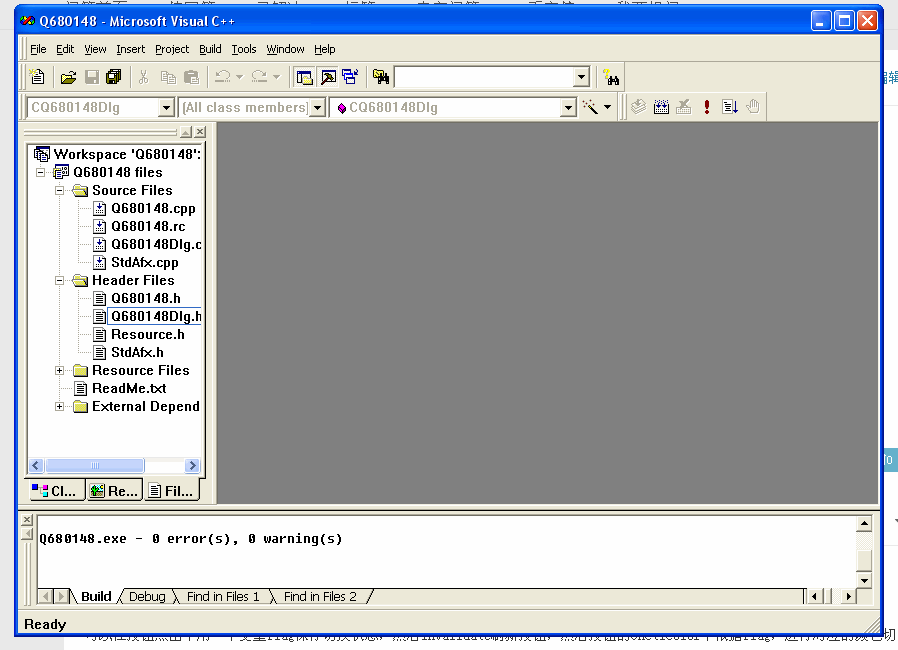The image size is (898, 650).
Task: Click the Compile toolbar icon
Action: pyautogui.click(x=639, y=107)
